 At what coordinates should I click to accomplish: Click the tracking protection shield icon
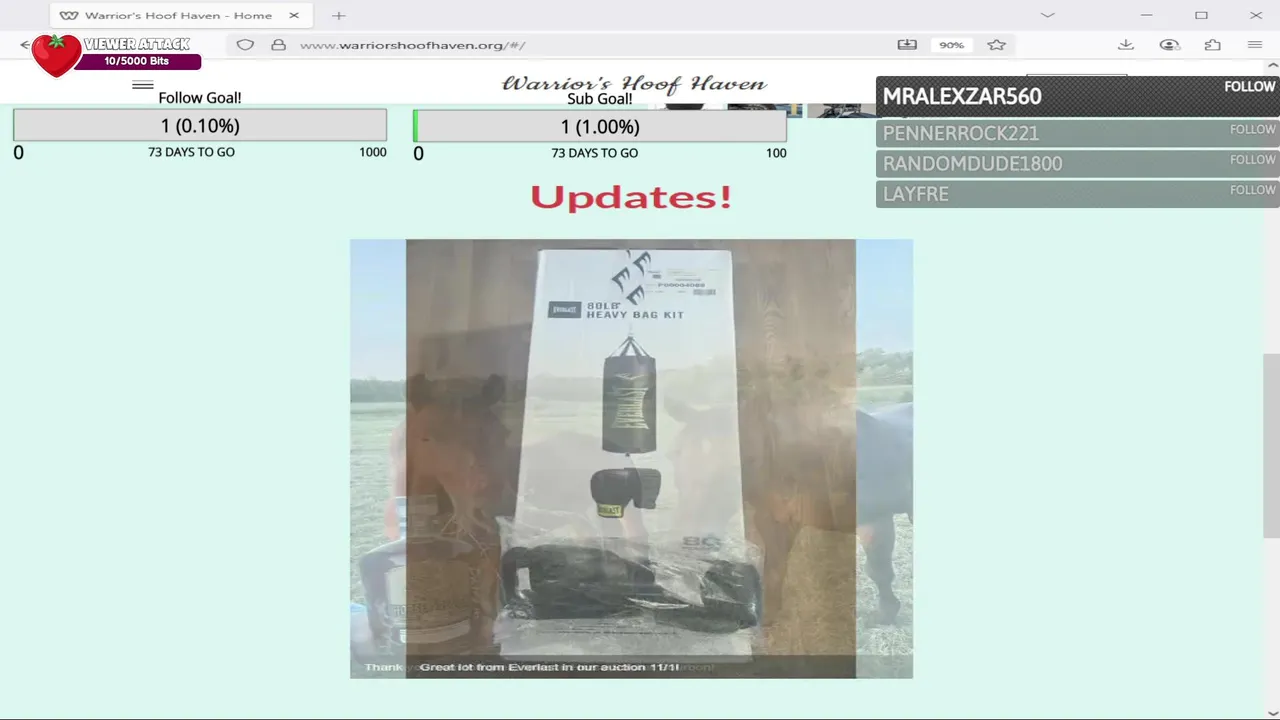click(245, 45)
